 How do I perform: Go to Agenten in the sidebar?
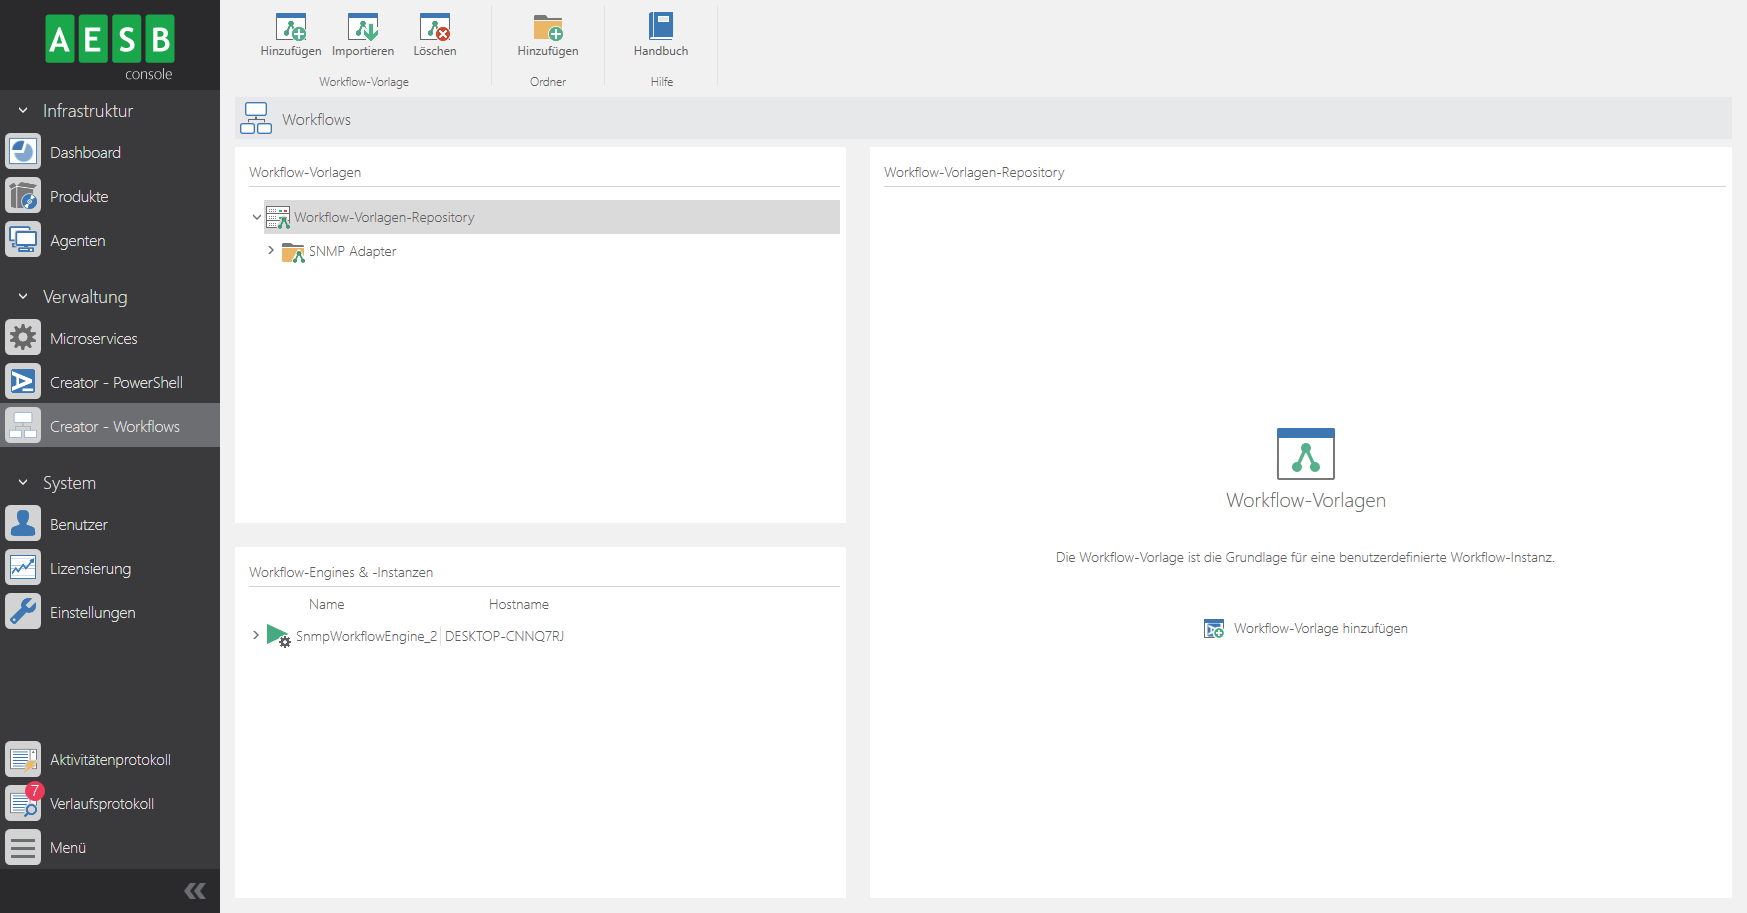[x=77, y=241]
